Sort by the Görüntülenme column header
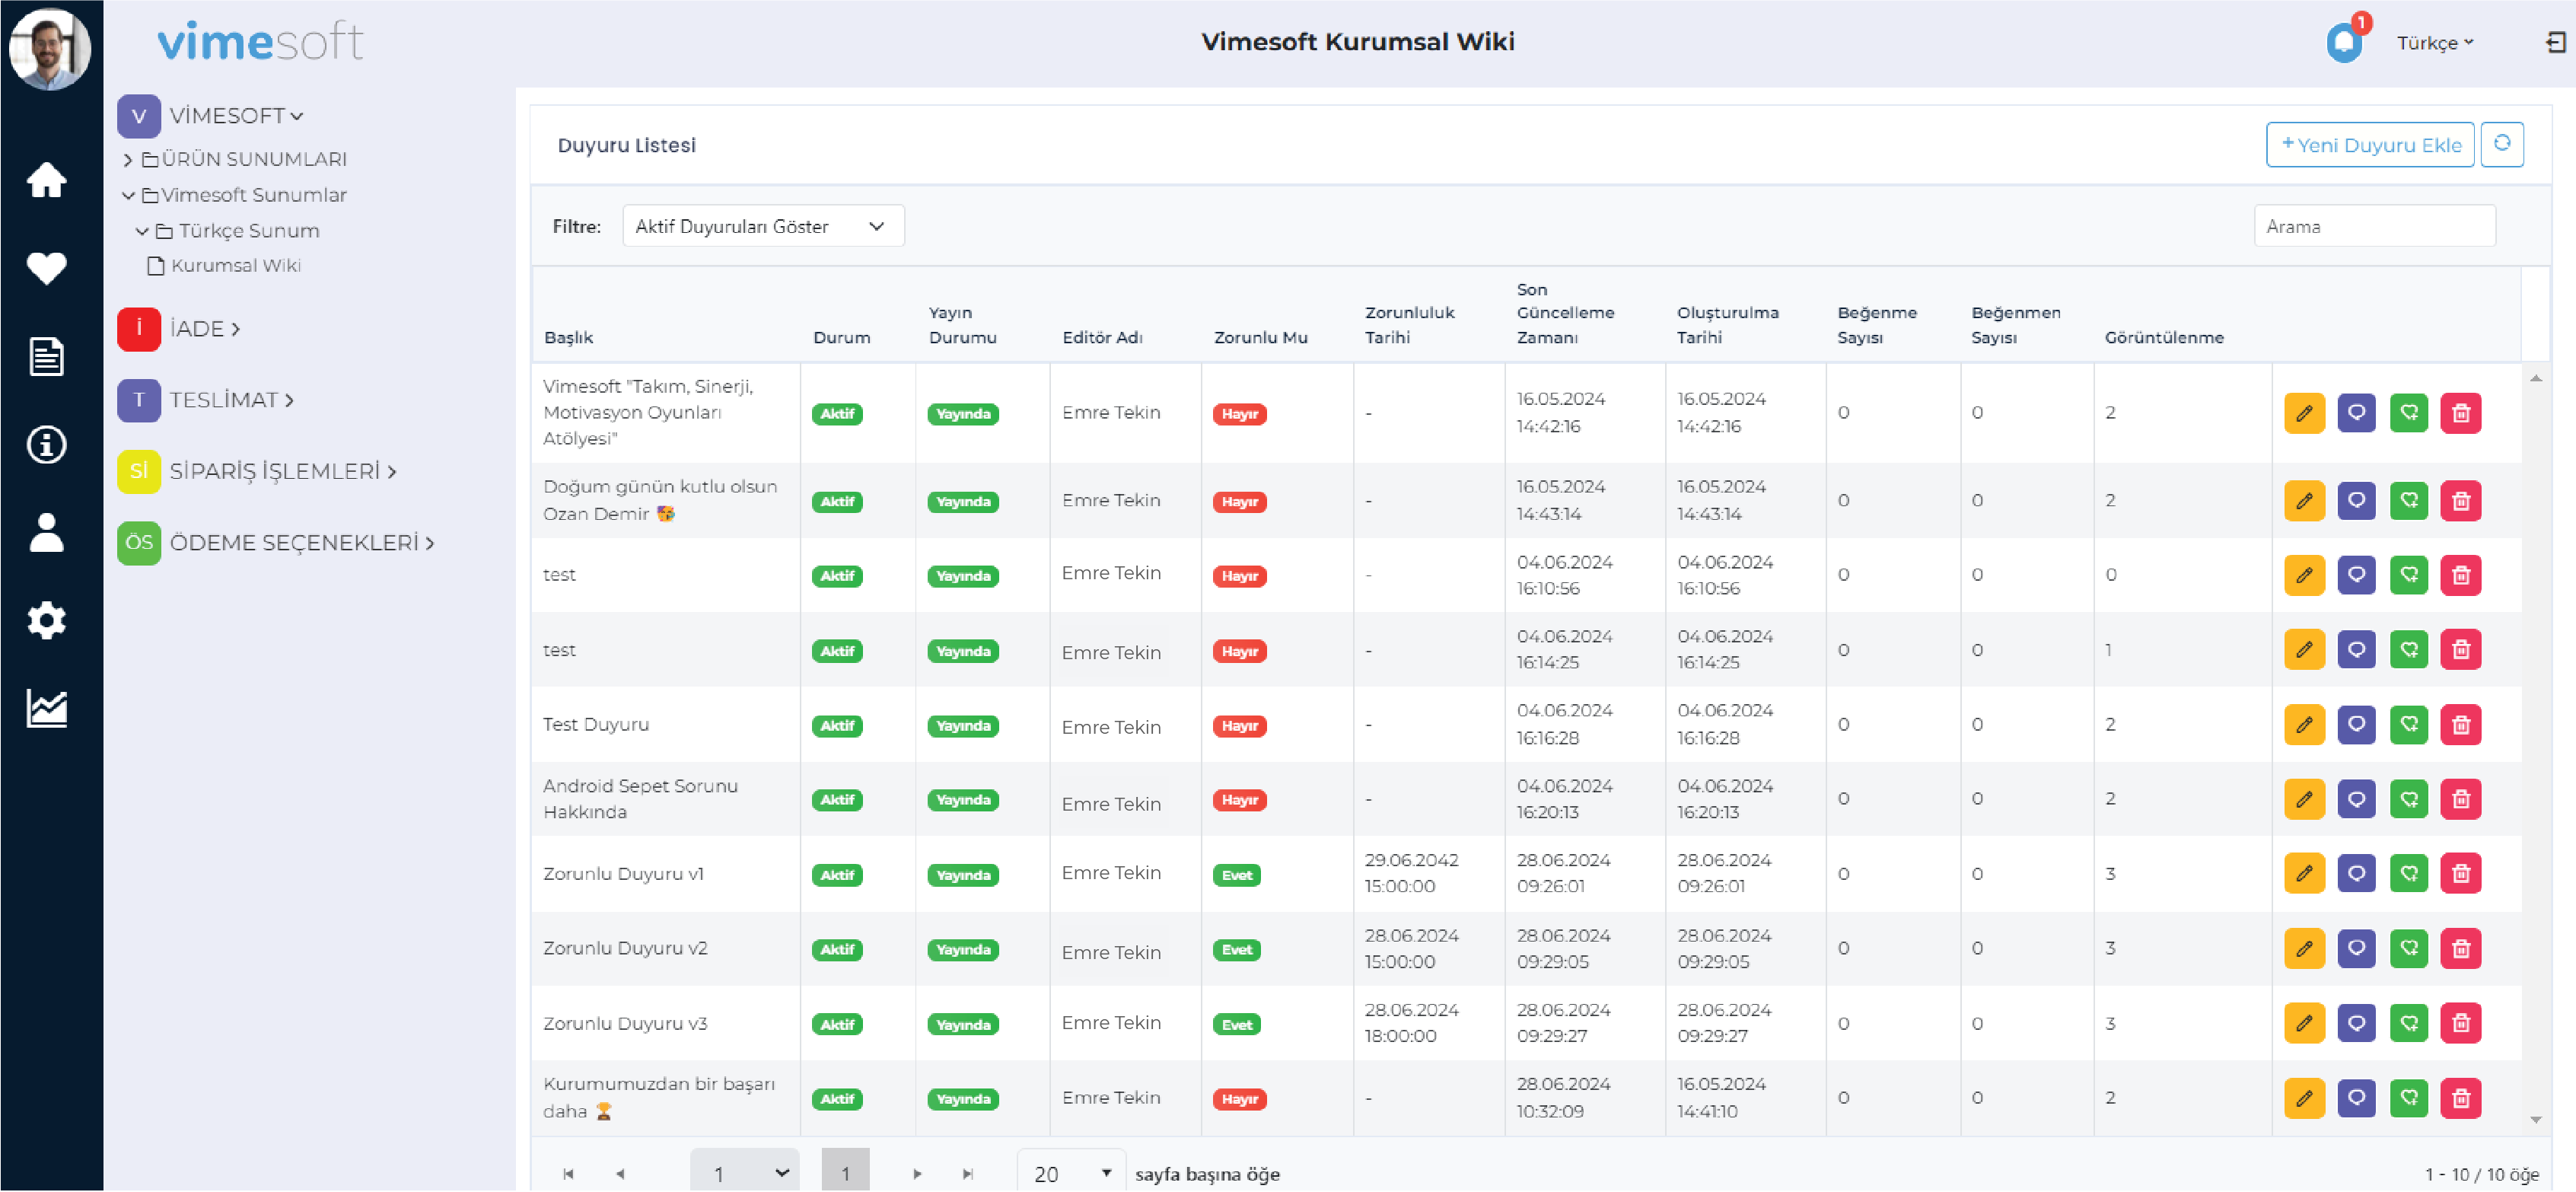2576x1192 pixels. [x=2164, y=338]
